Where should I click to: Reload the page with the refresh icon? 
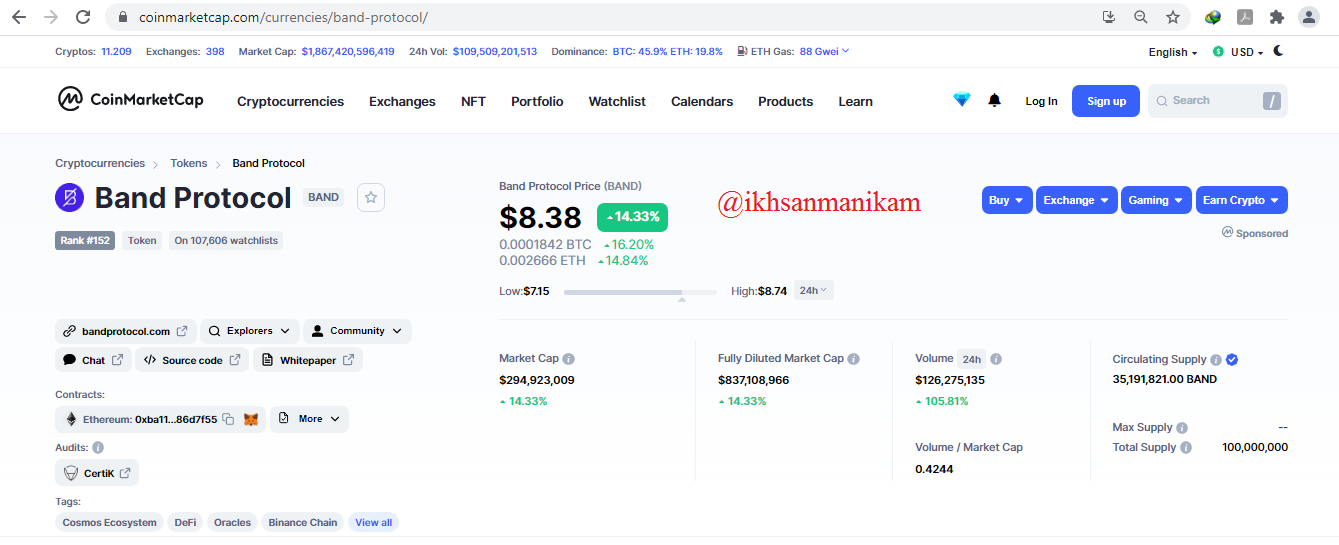pyautogui.click(x=83, y=17)
